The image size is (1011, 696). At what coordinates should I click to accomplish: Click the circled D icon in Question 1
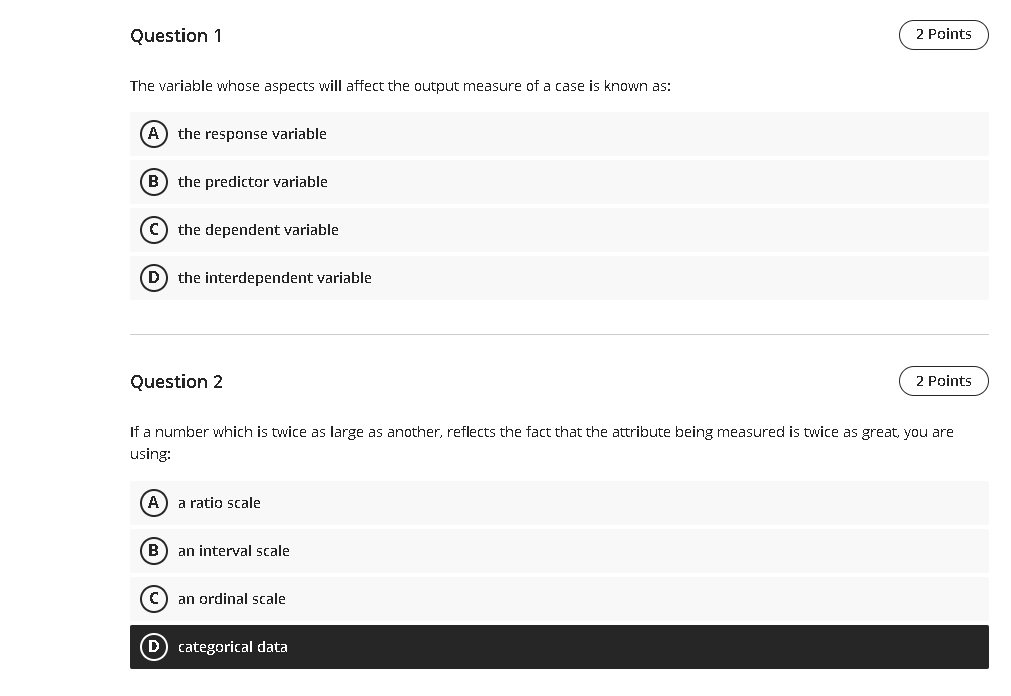click(x=153, y=277)
